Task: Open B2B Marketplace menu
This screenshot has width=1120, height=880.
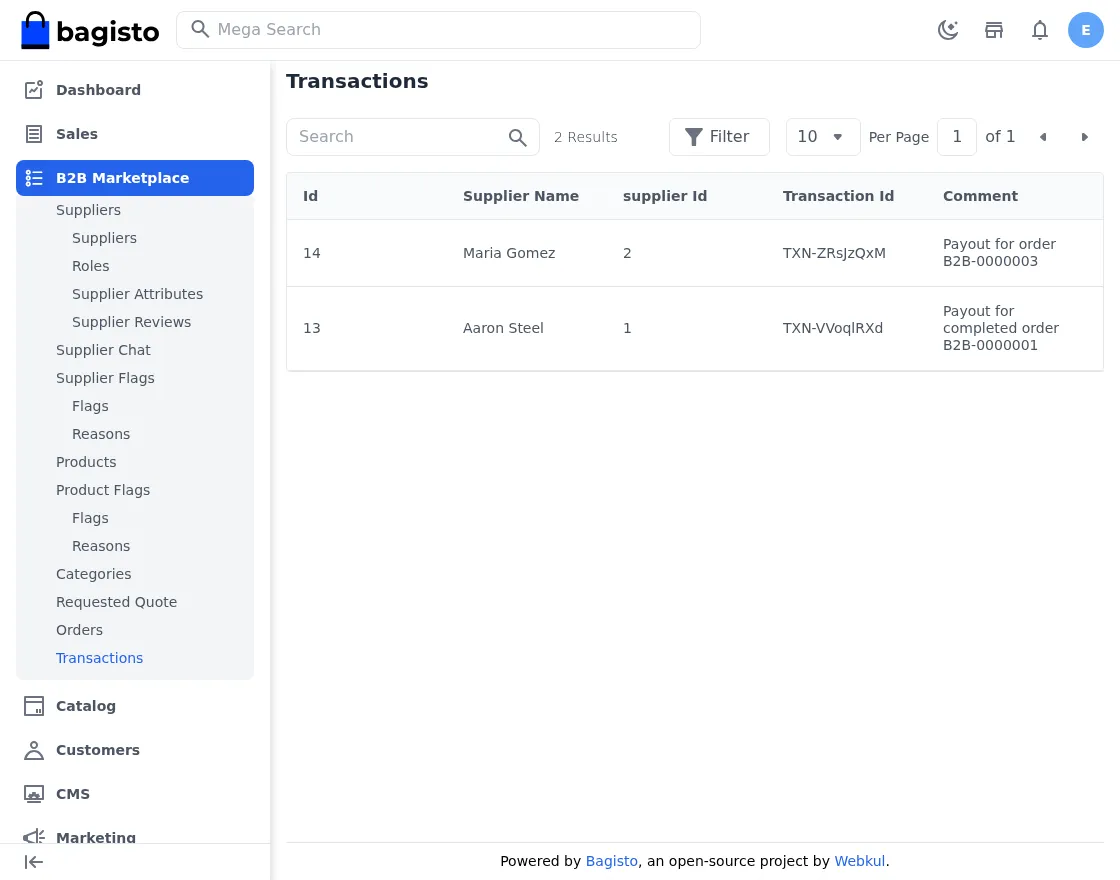Action: click(x=135, y=178)
